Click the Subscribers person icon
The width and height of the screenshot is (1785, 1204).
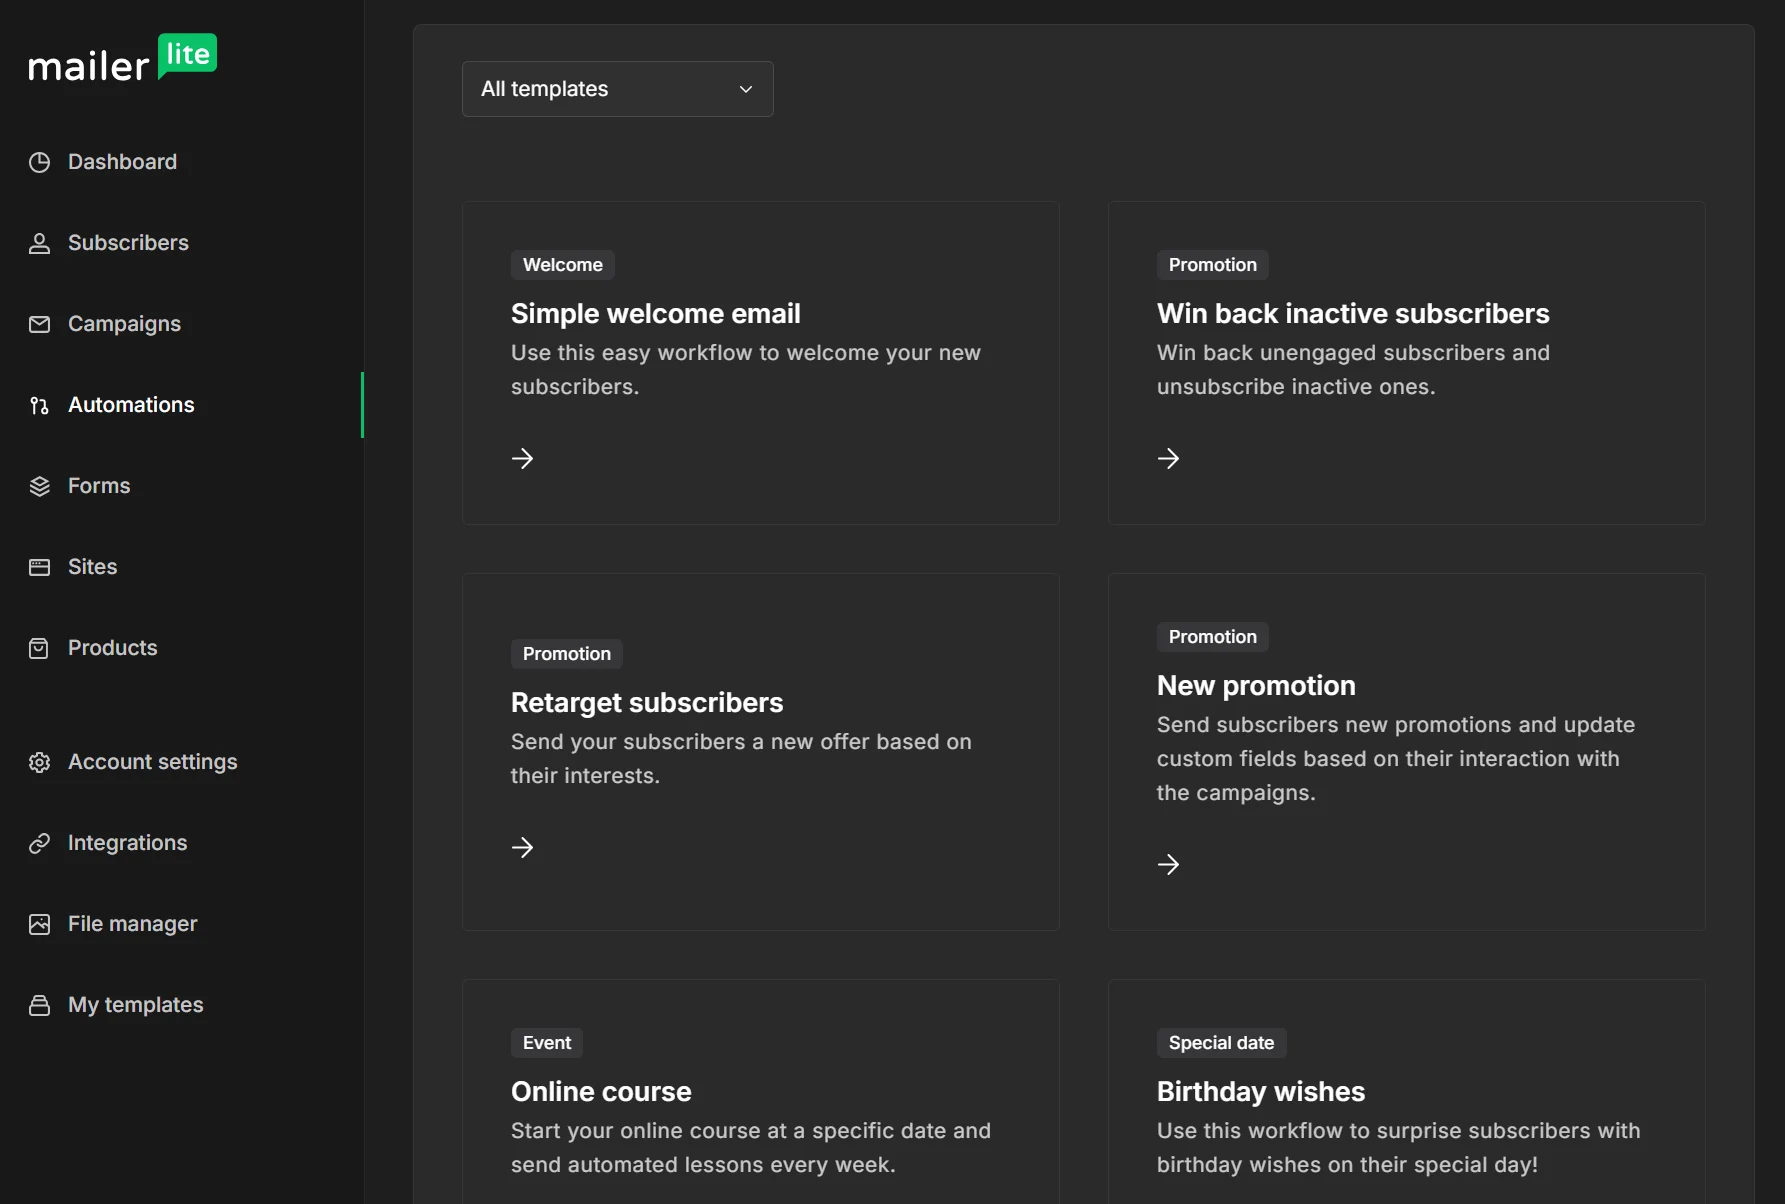pos(39,243)
